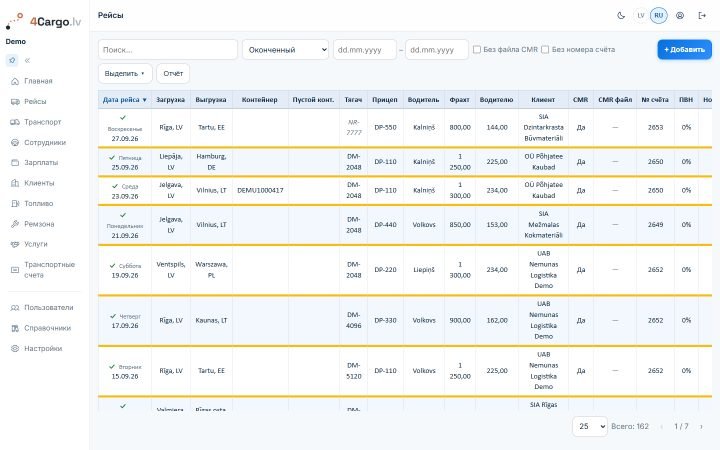The width and height of the screenshot is (720, 450).
Task: Click the Отчёт button
Action: tap(173, 73)
